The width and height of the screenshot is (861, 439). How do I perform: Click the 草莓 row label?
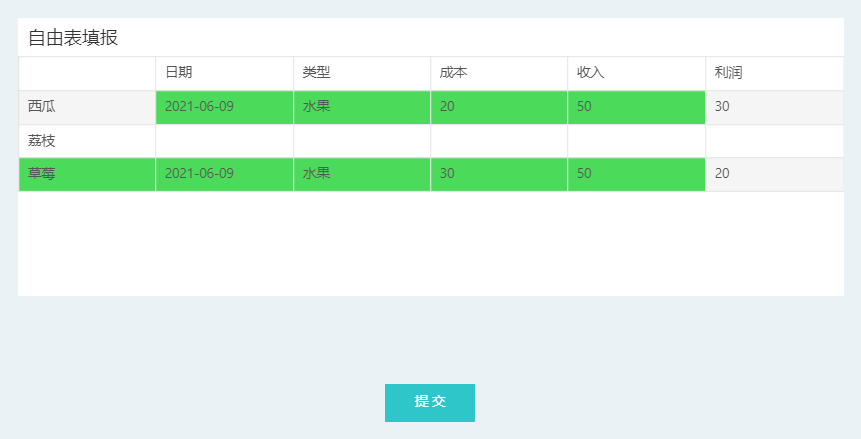(x=87, y=174)
